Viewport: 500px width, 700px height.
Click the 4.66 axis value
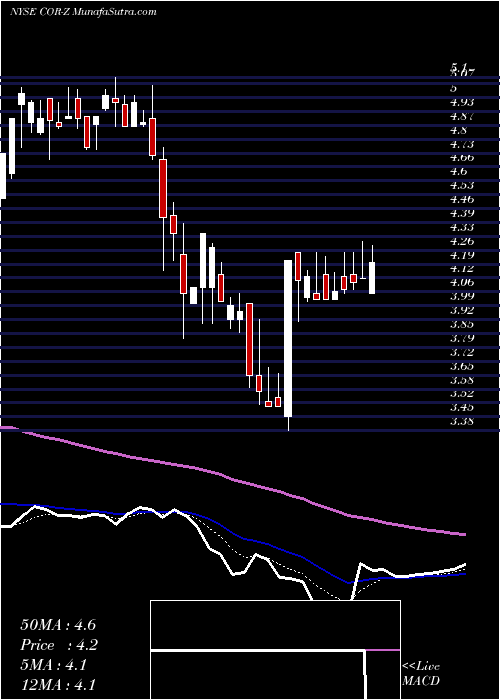(x=462, y=157)
